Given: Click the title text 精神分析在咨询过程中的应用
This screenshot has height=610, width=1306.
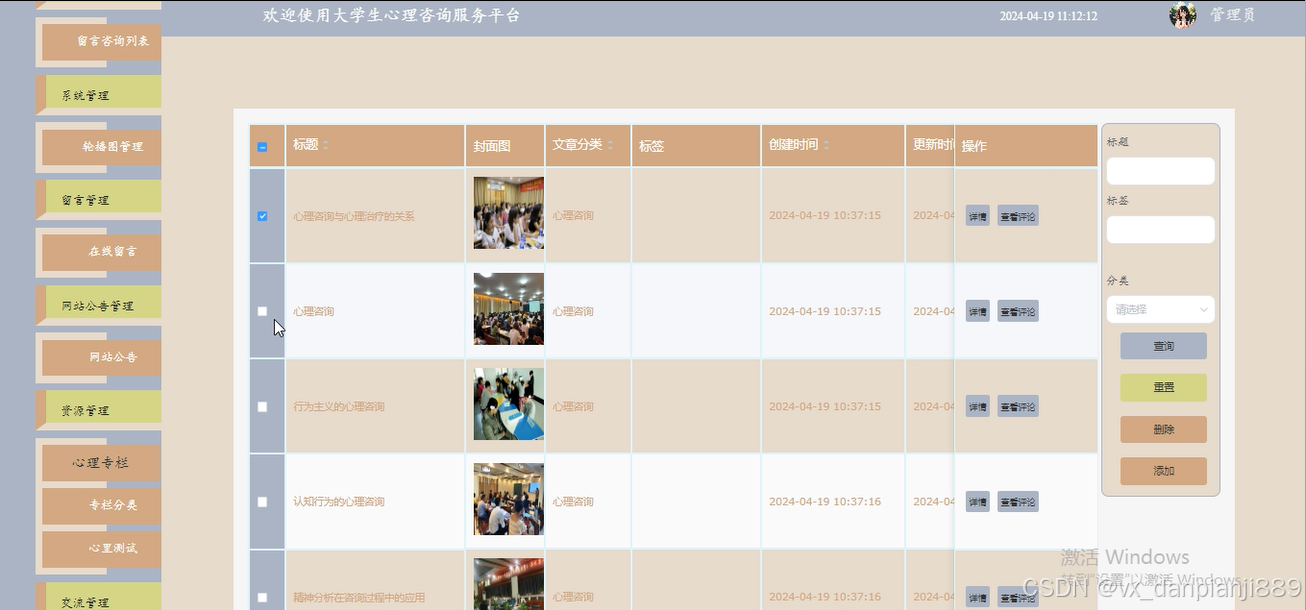Looking at the screenshot, I should 359,598.
